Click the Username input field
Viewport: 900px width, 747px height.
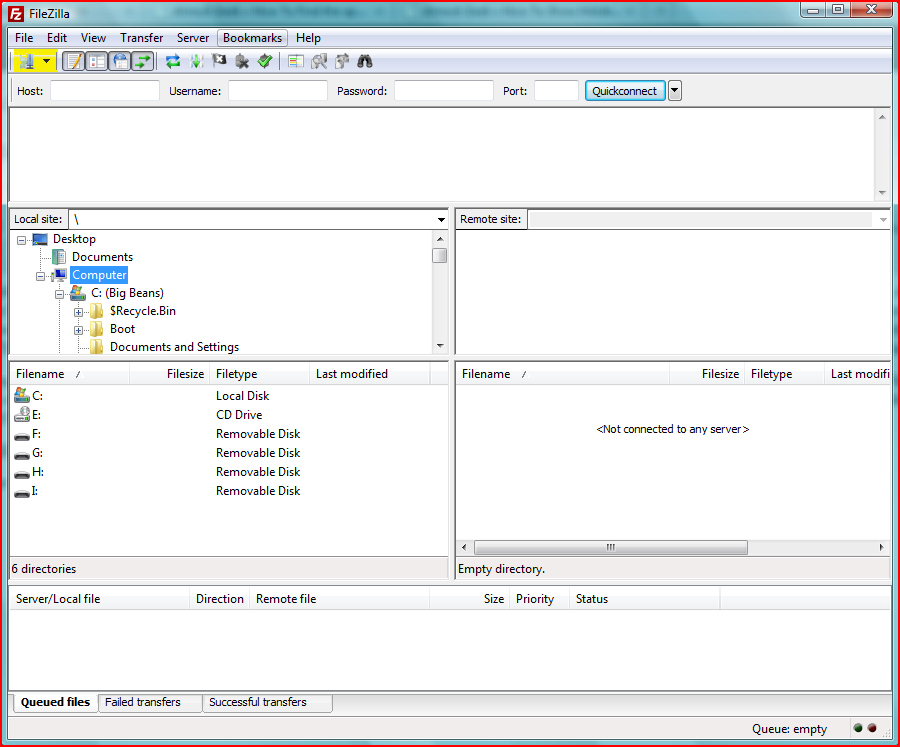278,91
